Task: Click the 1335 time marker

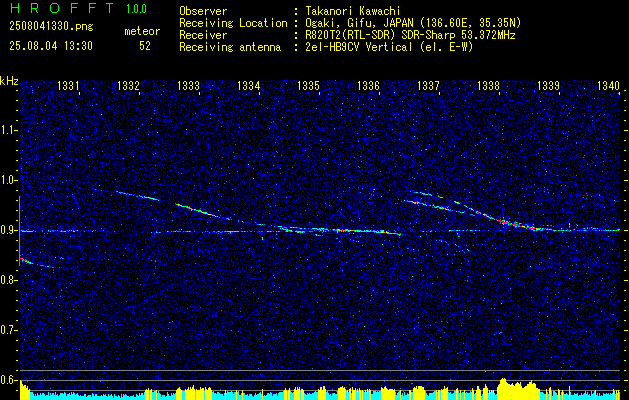Action: [308, 85]
